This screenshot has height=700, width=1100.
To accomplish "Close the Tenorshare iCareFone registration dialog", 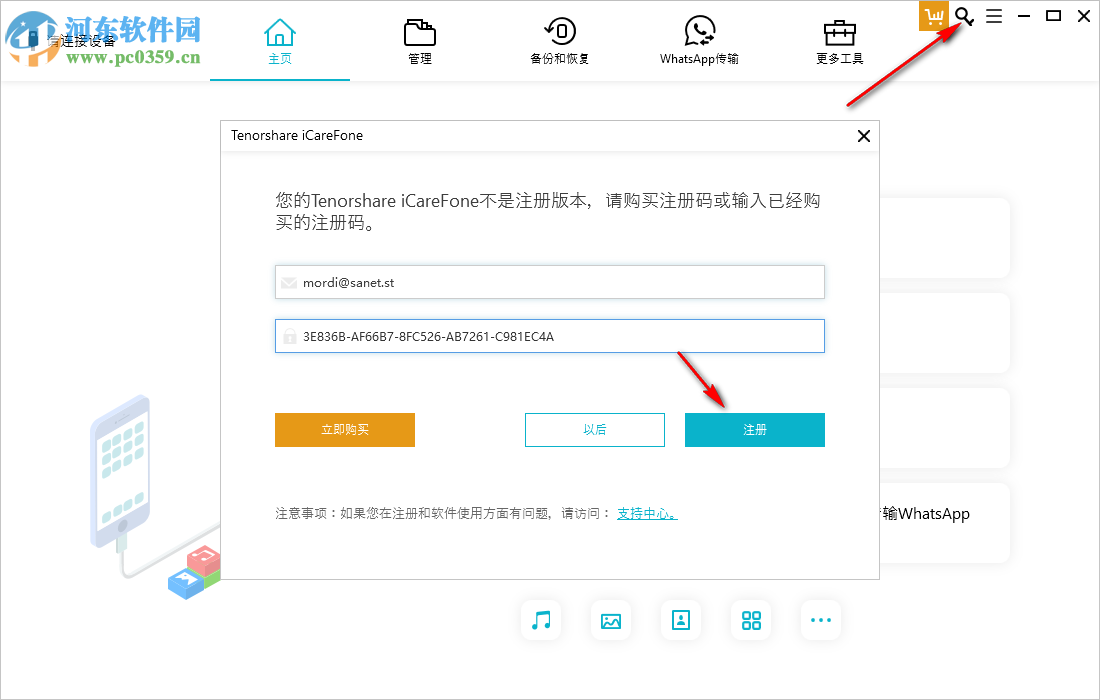I will 863,136.
